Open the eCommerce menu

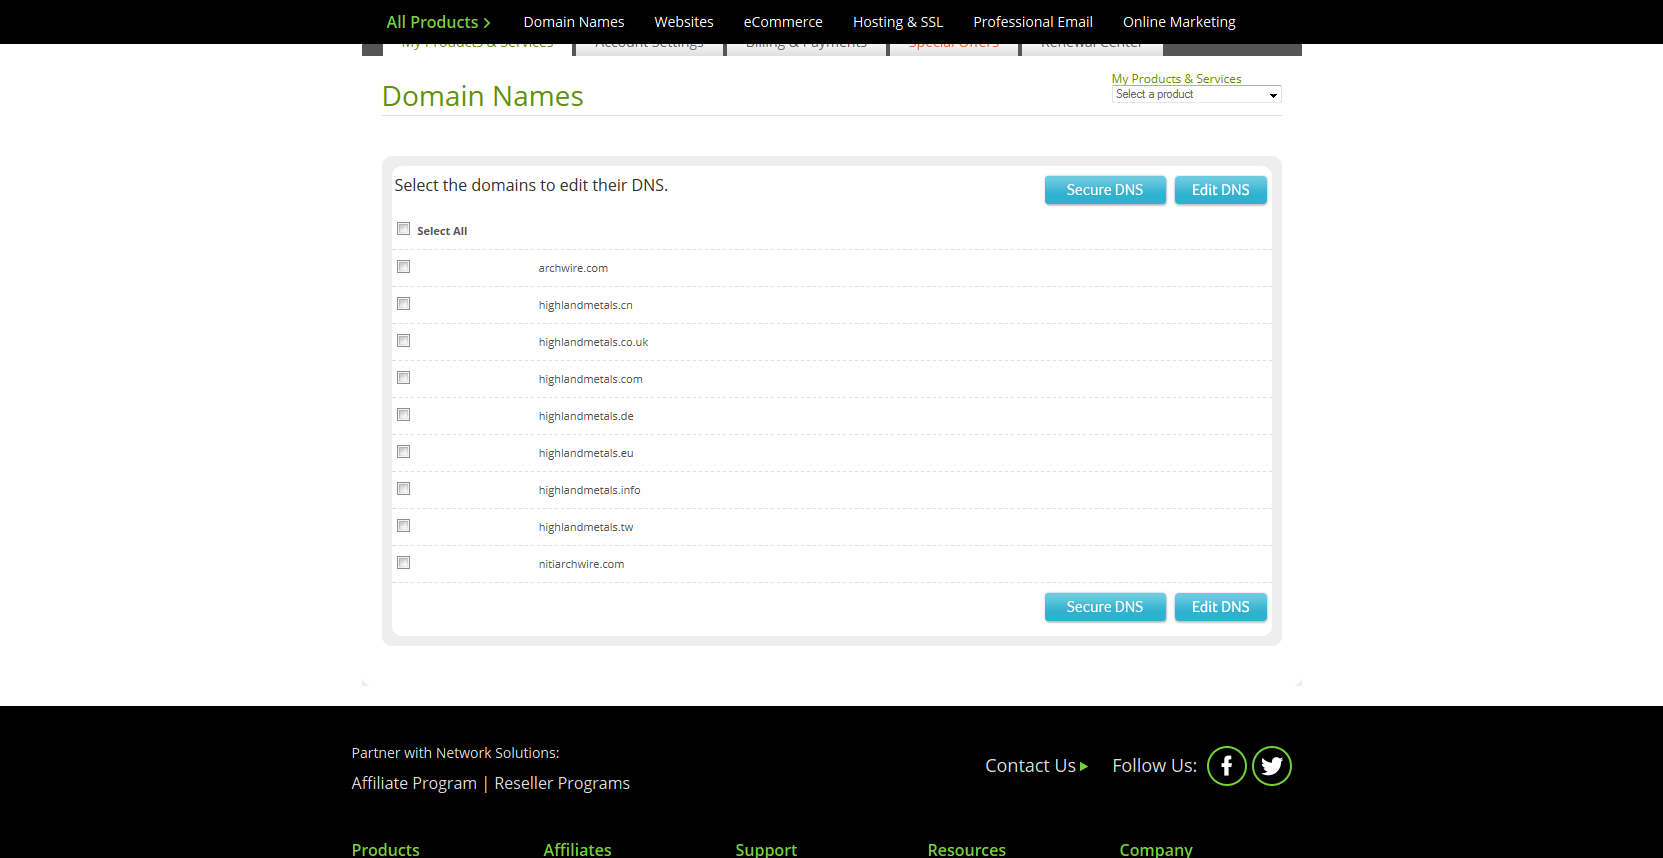783,22
